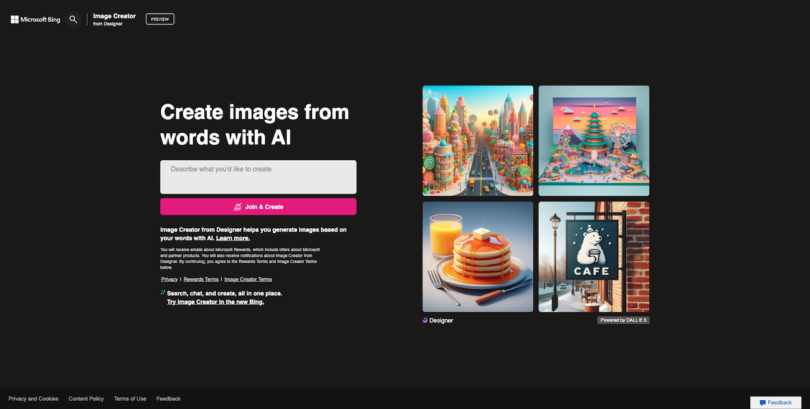Viewport: 810px width, 409px height.
Task: Open Content Policy in the footer
Action: point(86,399)
